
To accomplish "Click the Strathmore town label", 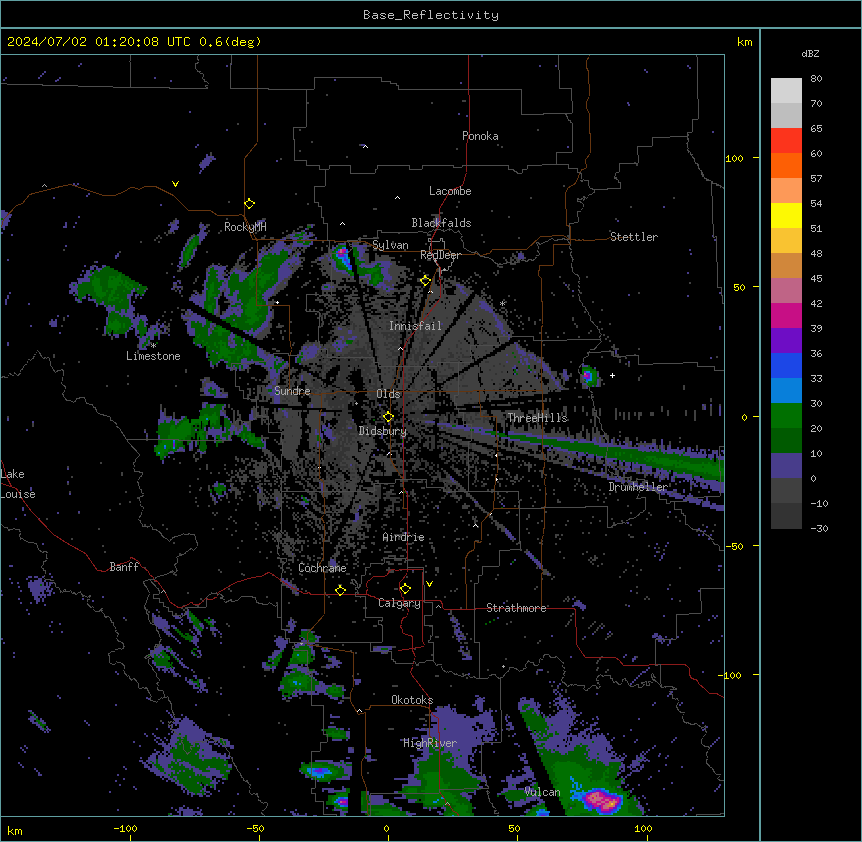I will click(x=516, y=608).
